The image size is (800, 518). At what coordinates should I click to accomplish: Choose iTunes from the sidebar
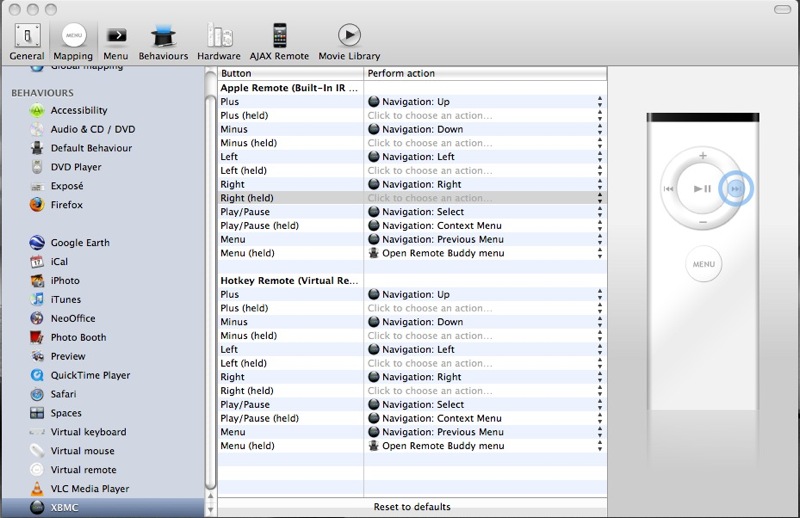click(x=66, y=300)
